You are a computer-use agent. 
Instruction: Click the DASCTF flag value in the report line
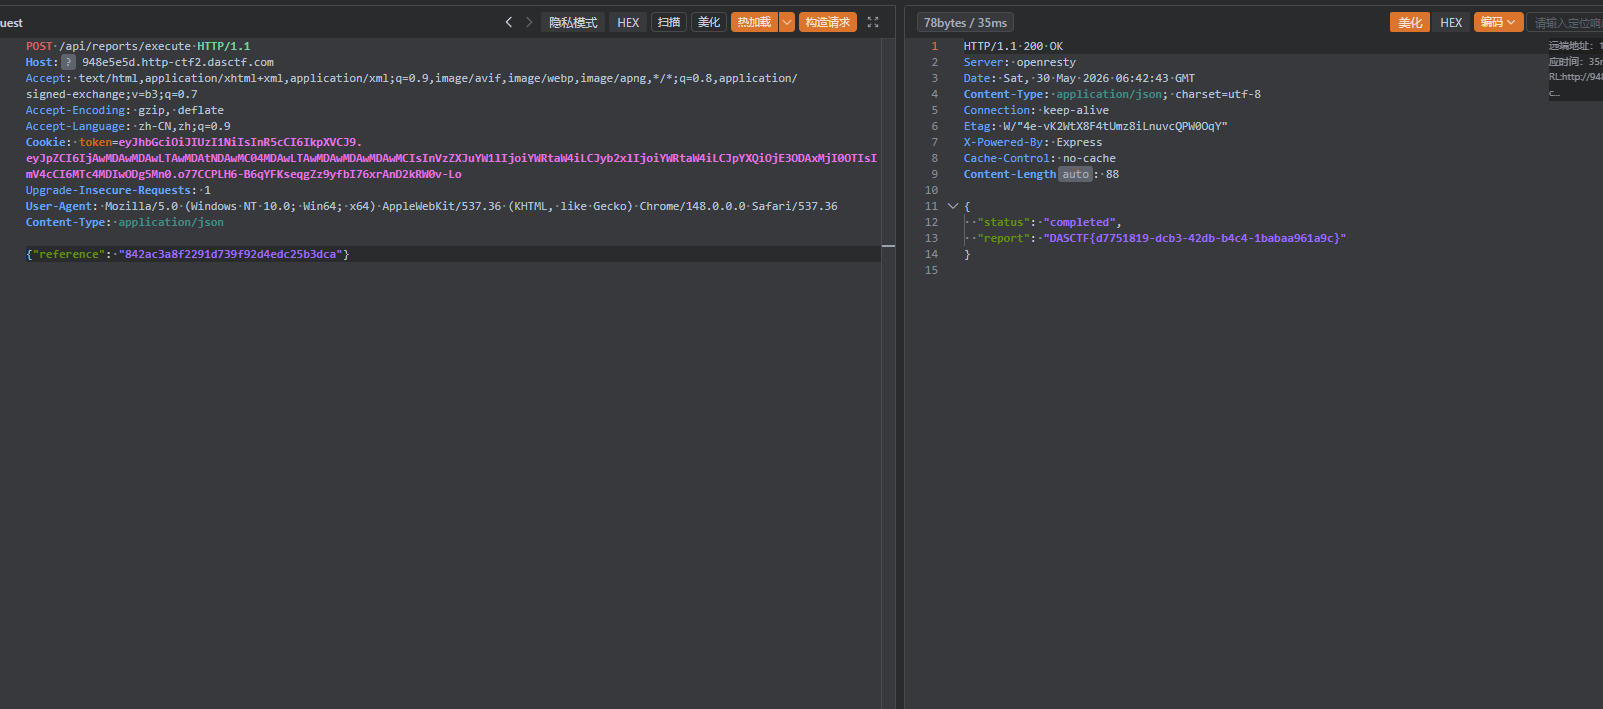point(1195,238)
